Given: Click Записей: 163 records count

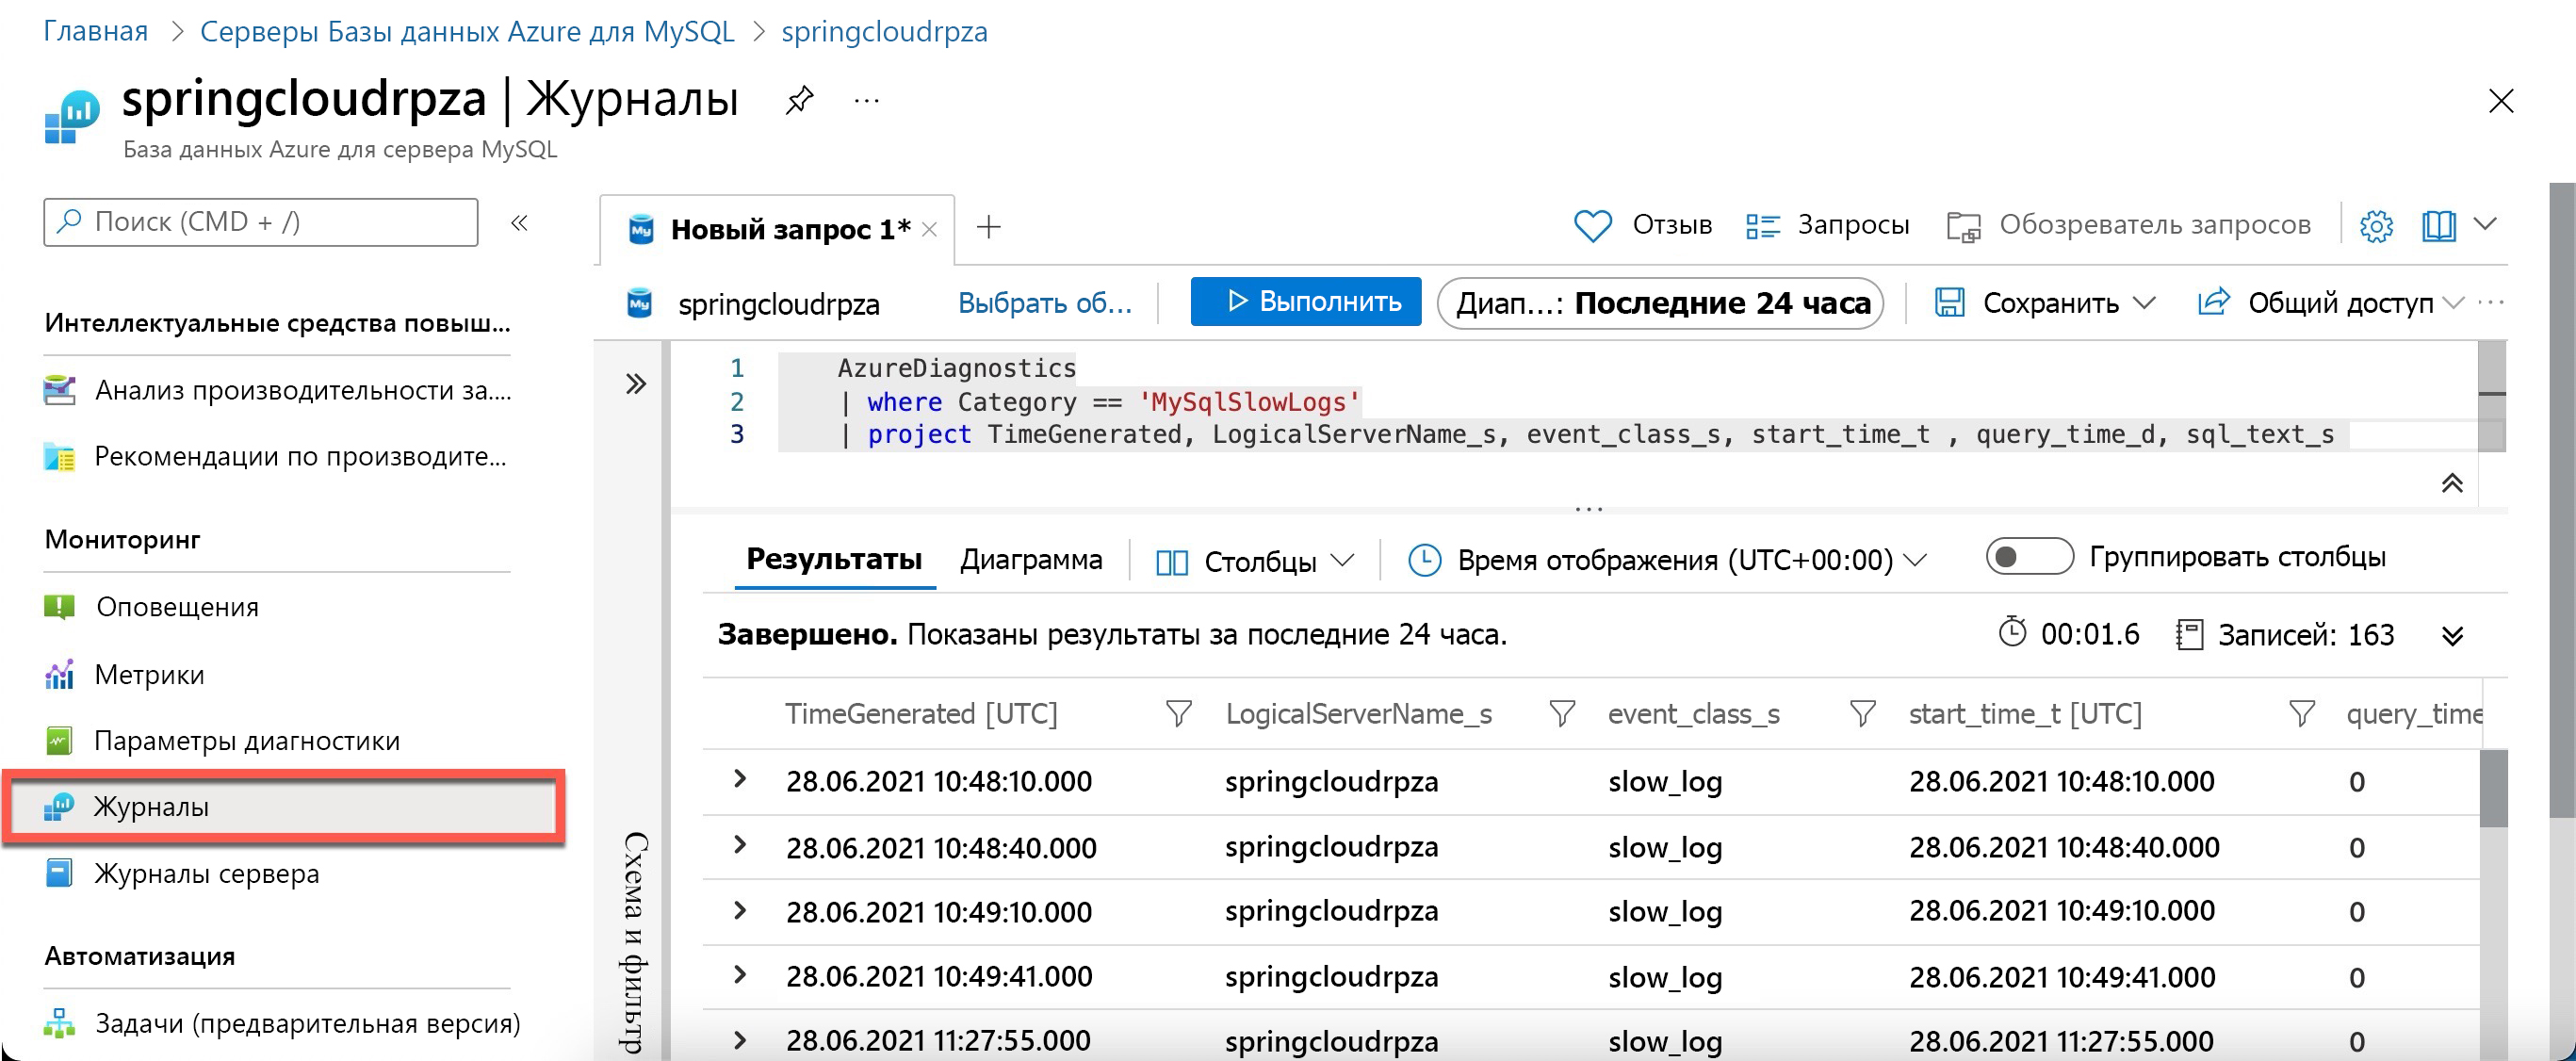Looking at the screenshot, I should point(2286,635).
